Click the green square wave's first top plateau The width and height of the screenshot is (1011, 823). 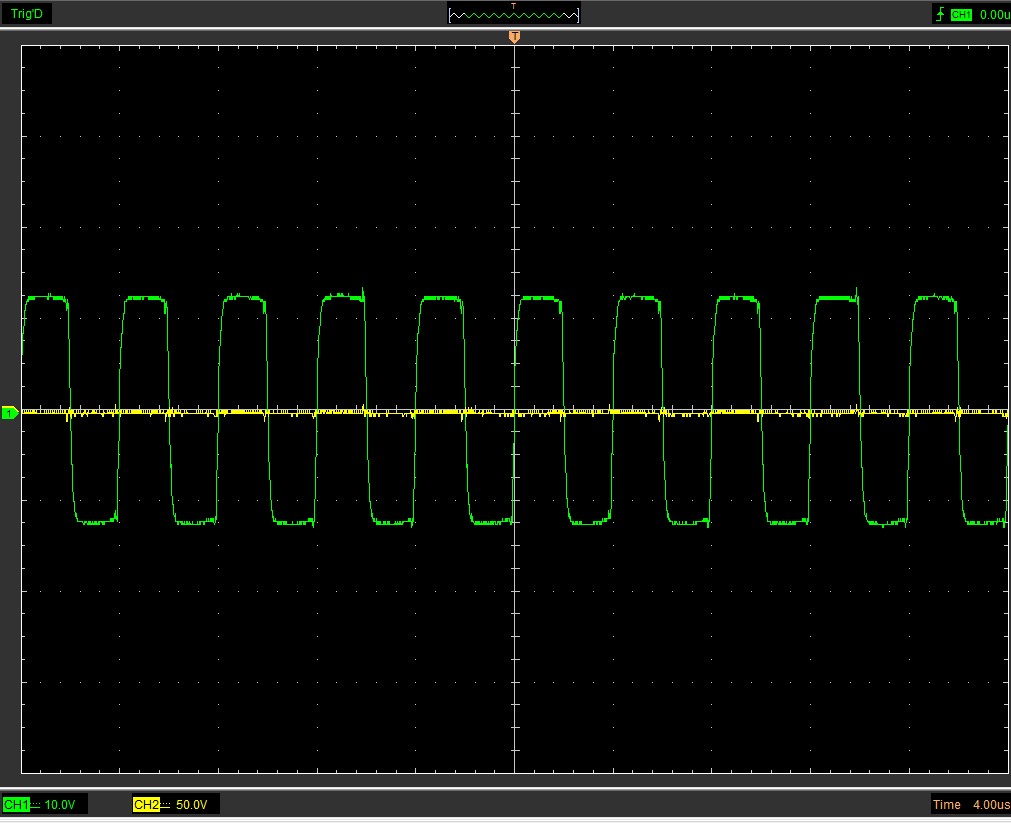pos(45,297)
